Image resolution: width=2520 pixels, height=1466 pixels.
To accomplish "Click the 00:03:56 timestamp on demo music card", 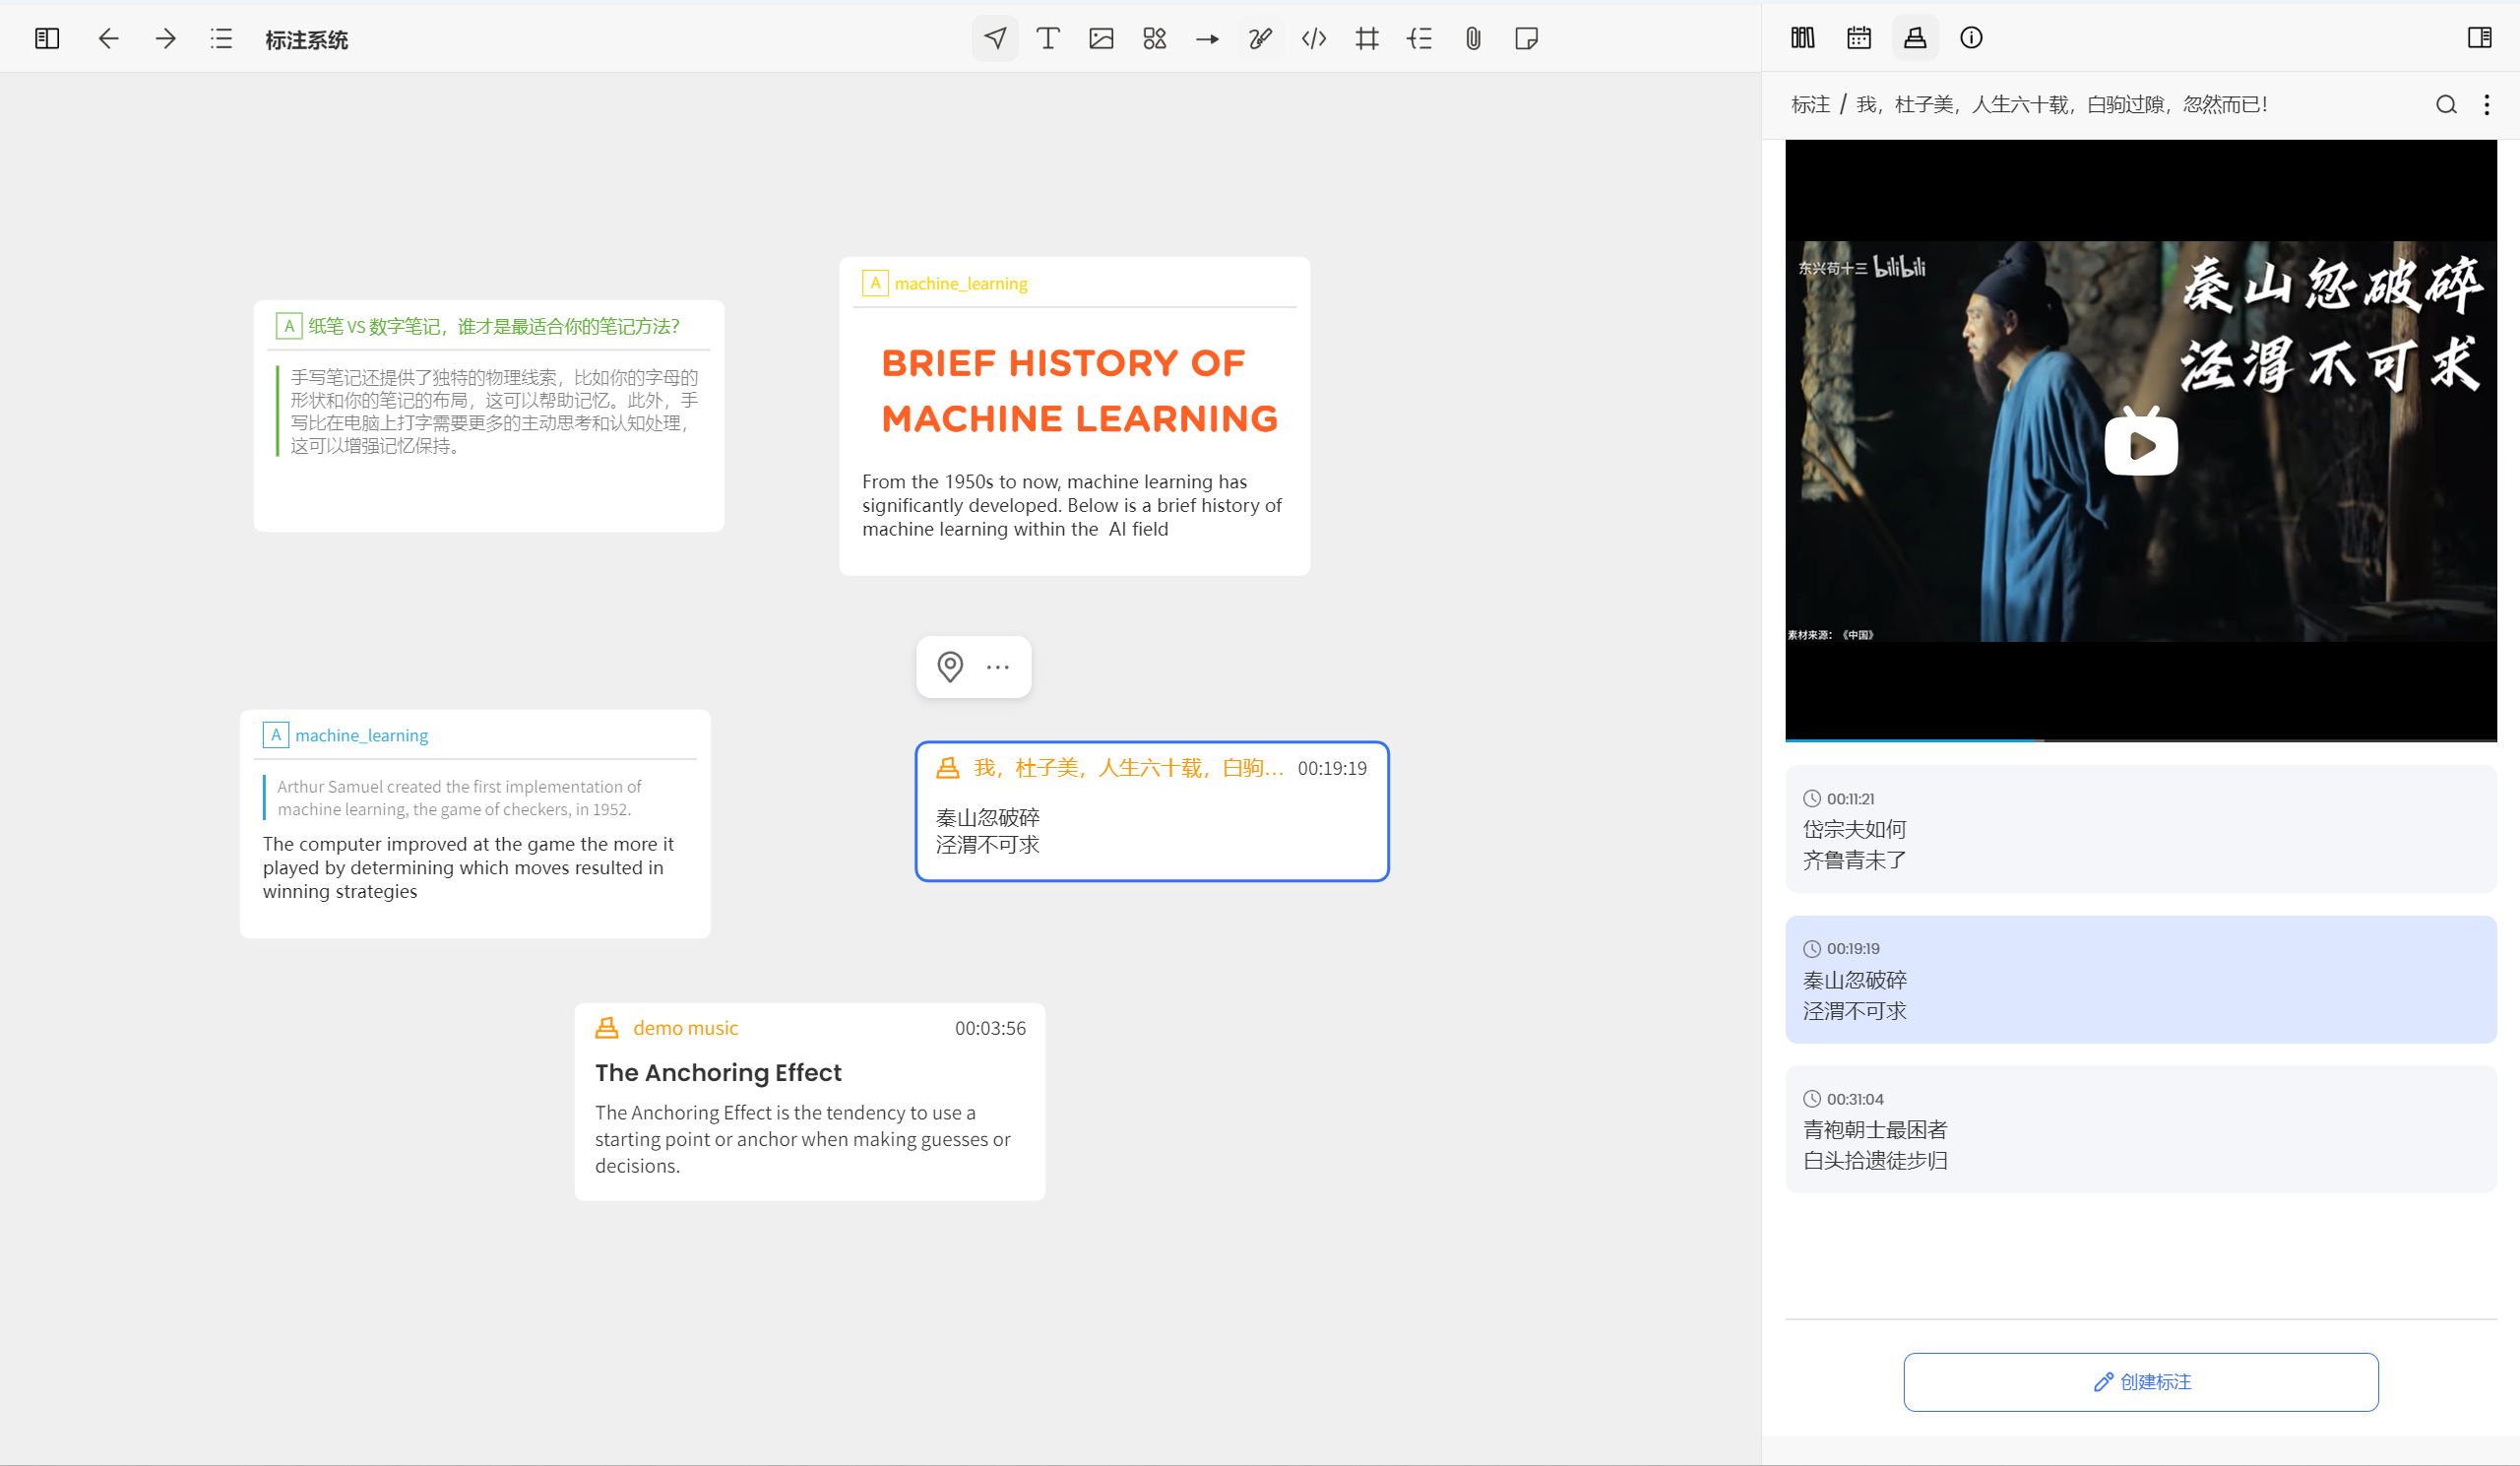I will (x=990, y=1028).
